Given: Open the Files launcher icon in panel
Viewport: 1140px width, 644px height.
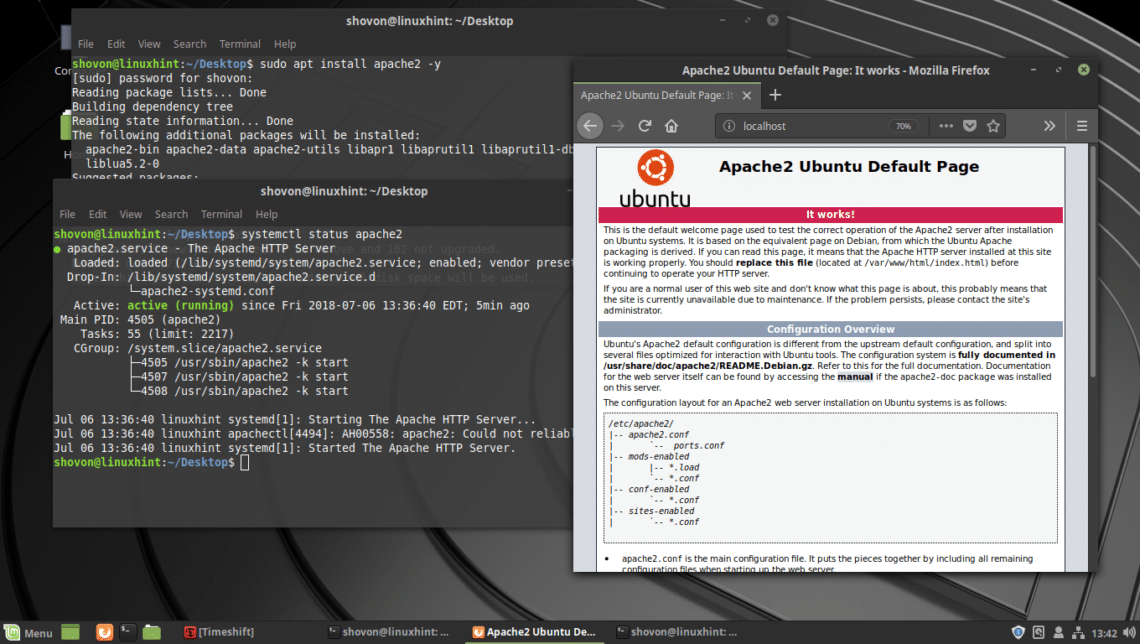Looking at the screenshot, I should pos(151,632).
